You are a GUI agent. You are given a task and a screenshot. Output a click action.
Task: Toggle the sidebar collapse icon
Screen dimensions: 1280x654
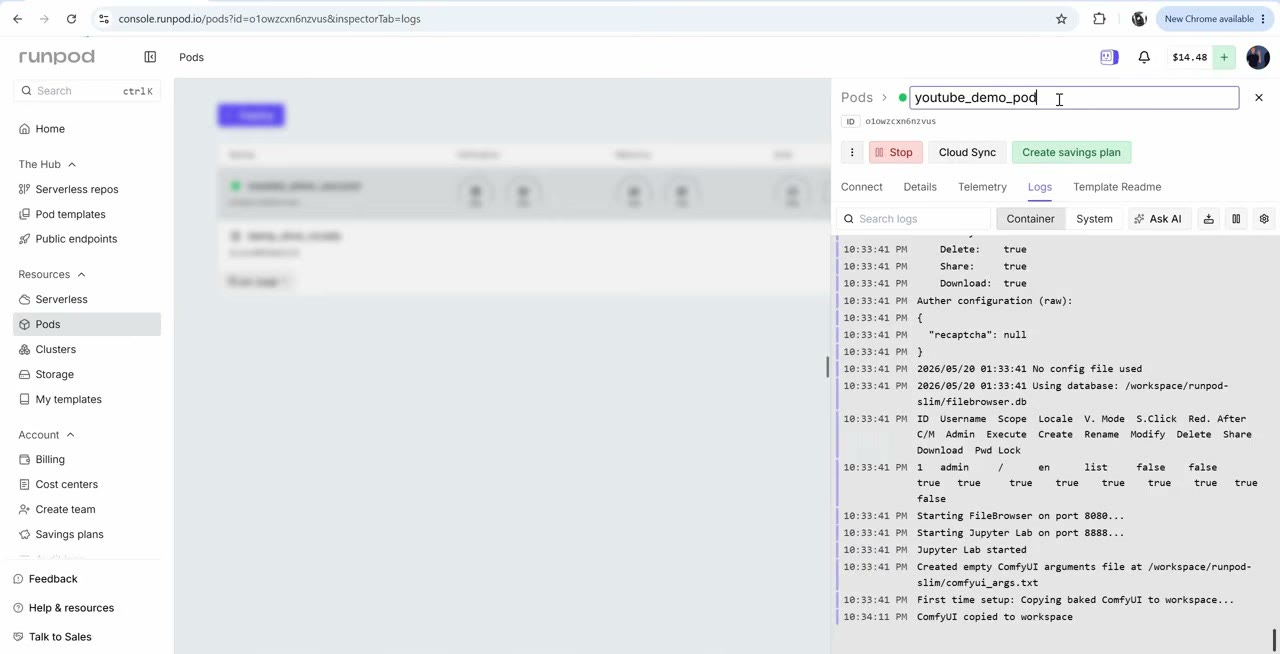click(150, 57)
